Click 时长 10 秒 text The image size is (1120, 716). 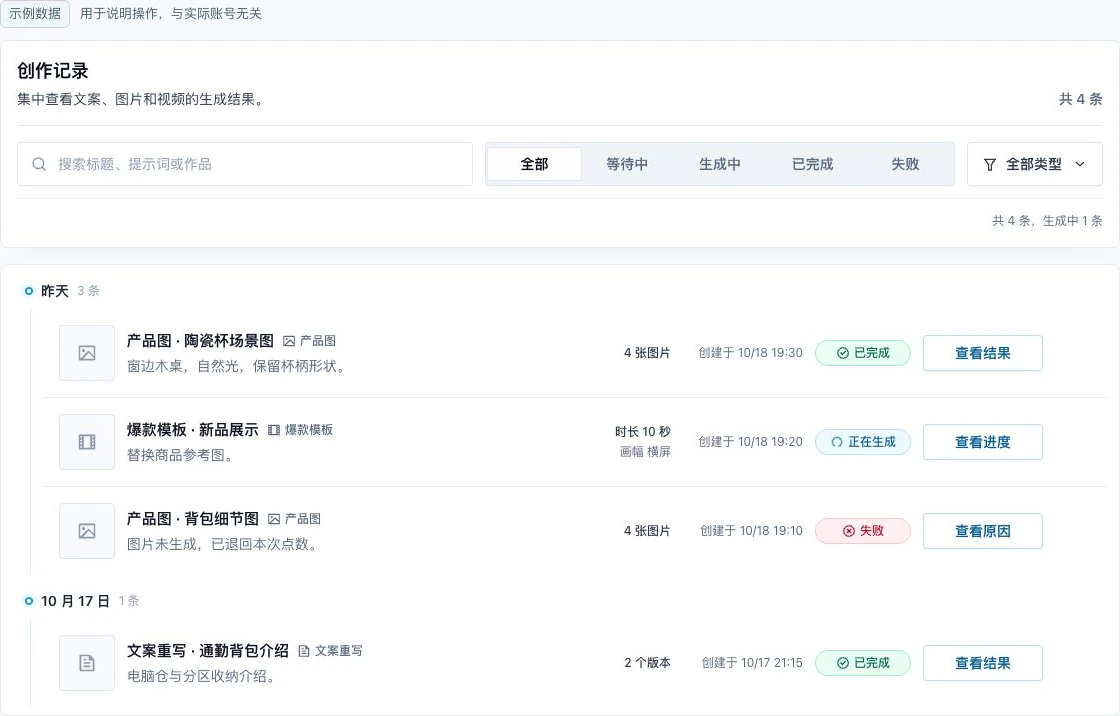(x=643, y=432)
